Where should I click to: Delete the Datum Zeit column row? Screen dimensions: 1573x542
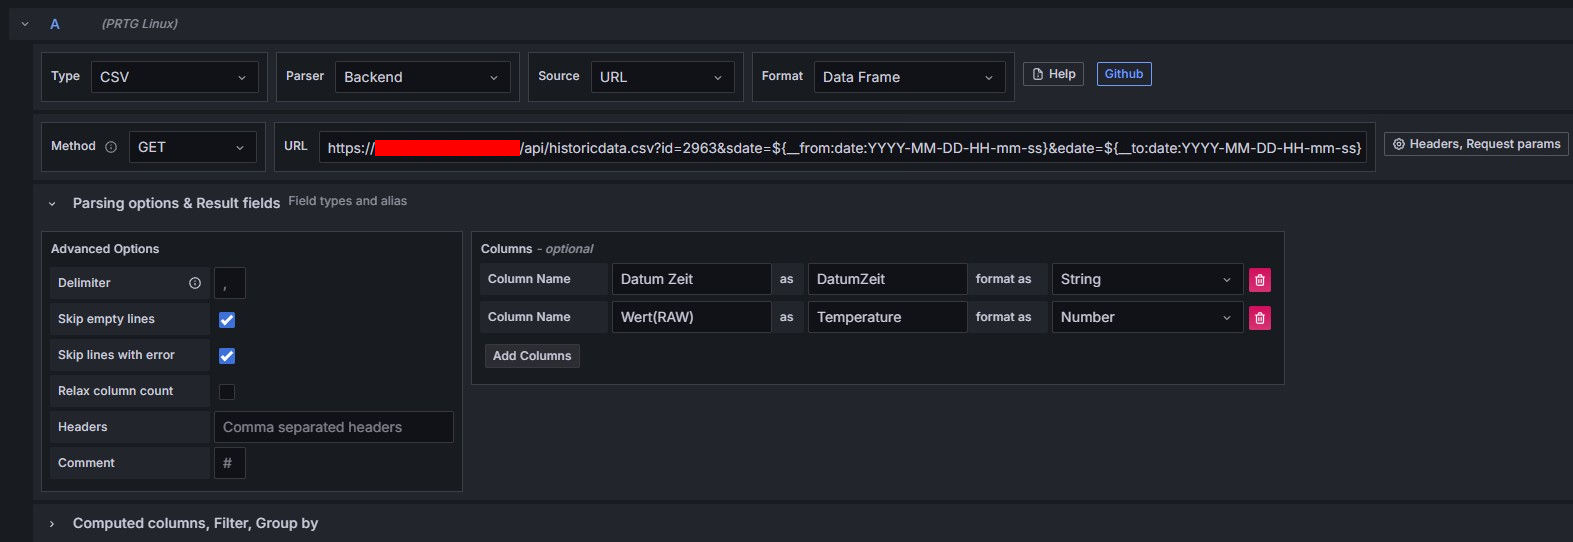coord(1259,280)
